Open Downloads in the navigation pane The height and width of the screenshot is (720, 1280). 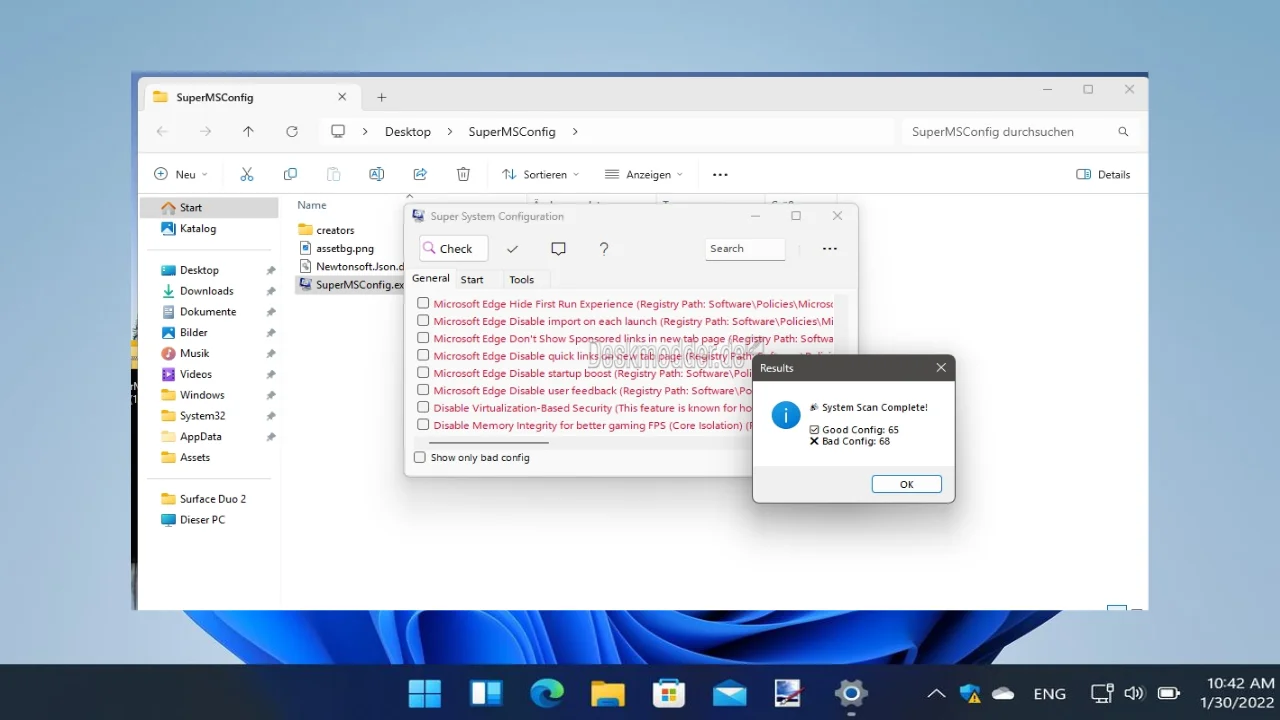click(x=209, y=291)
